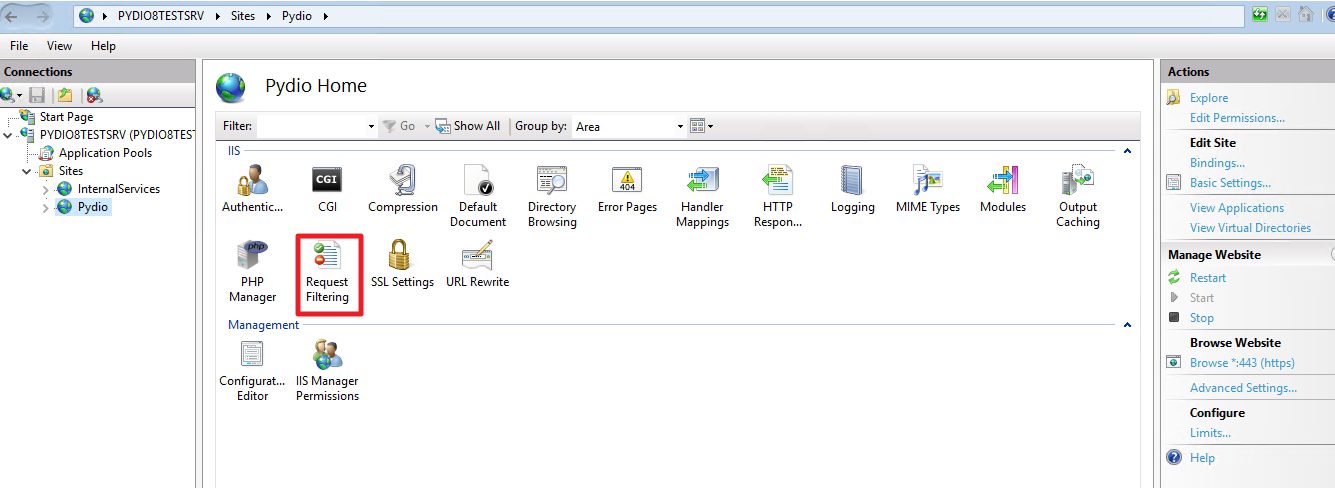Click Bindings link
The width and height of the screenshot is (1335, 488).
pyautogui.click(x=1217, y=163)
